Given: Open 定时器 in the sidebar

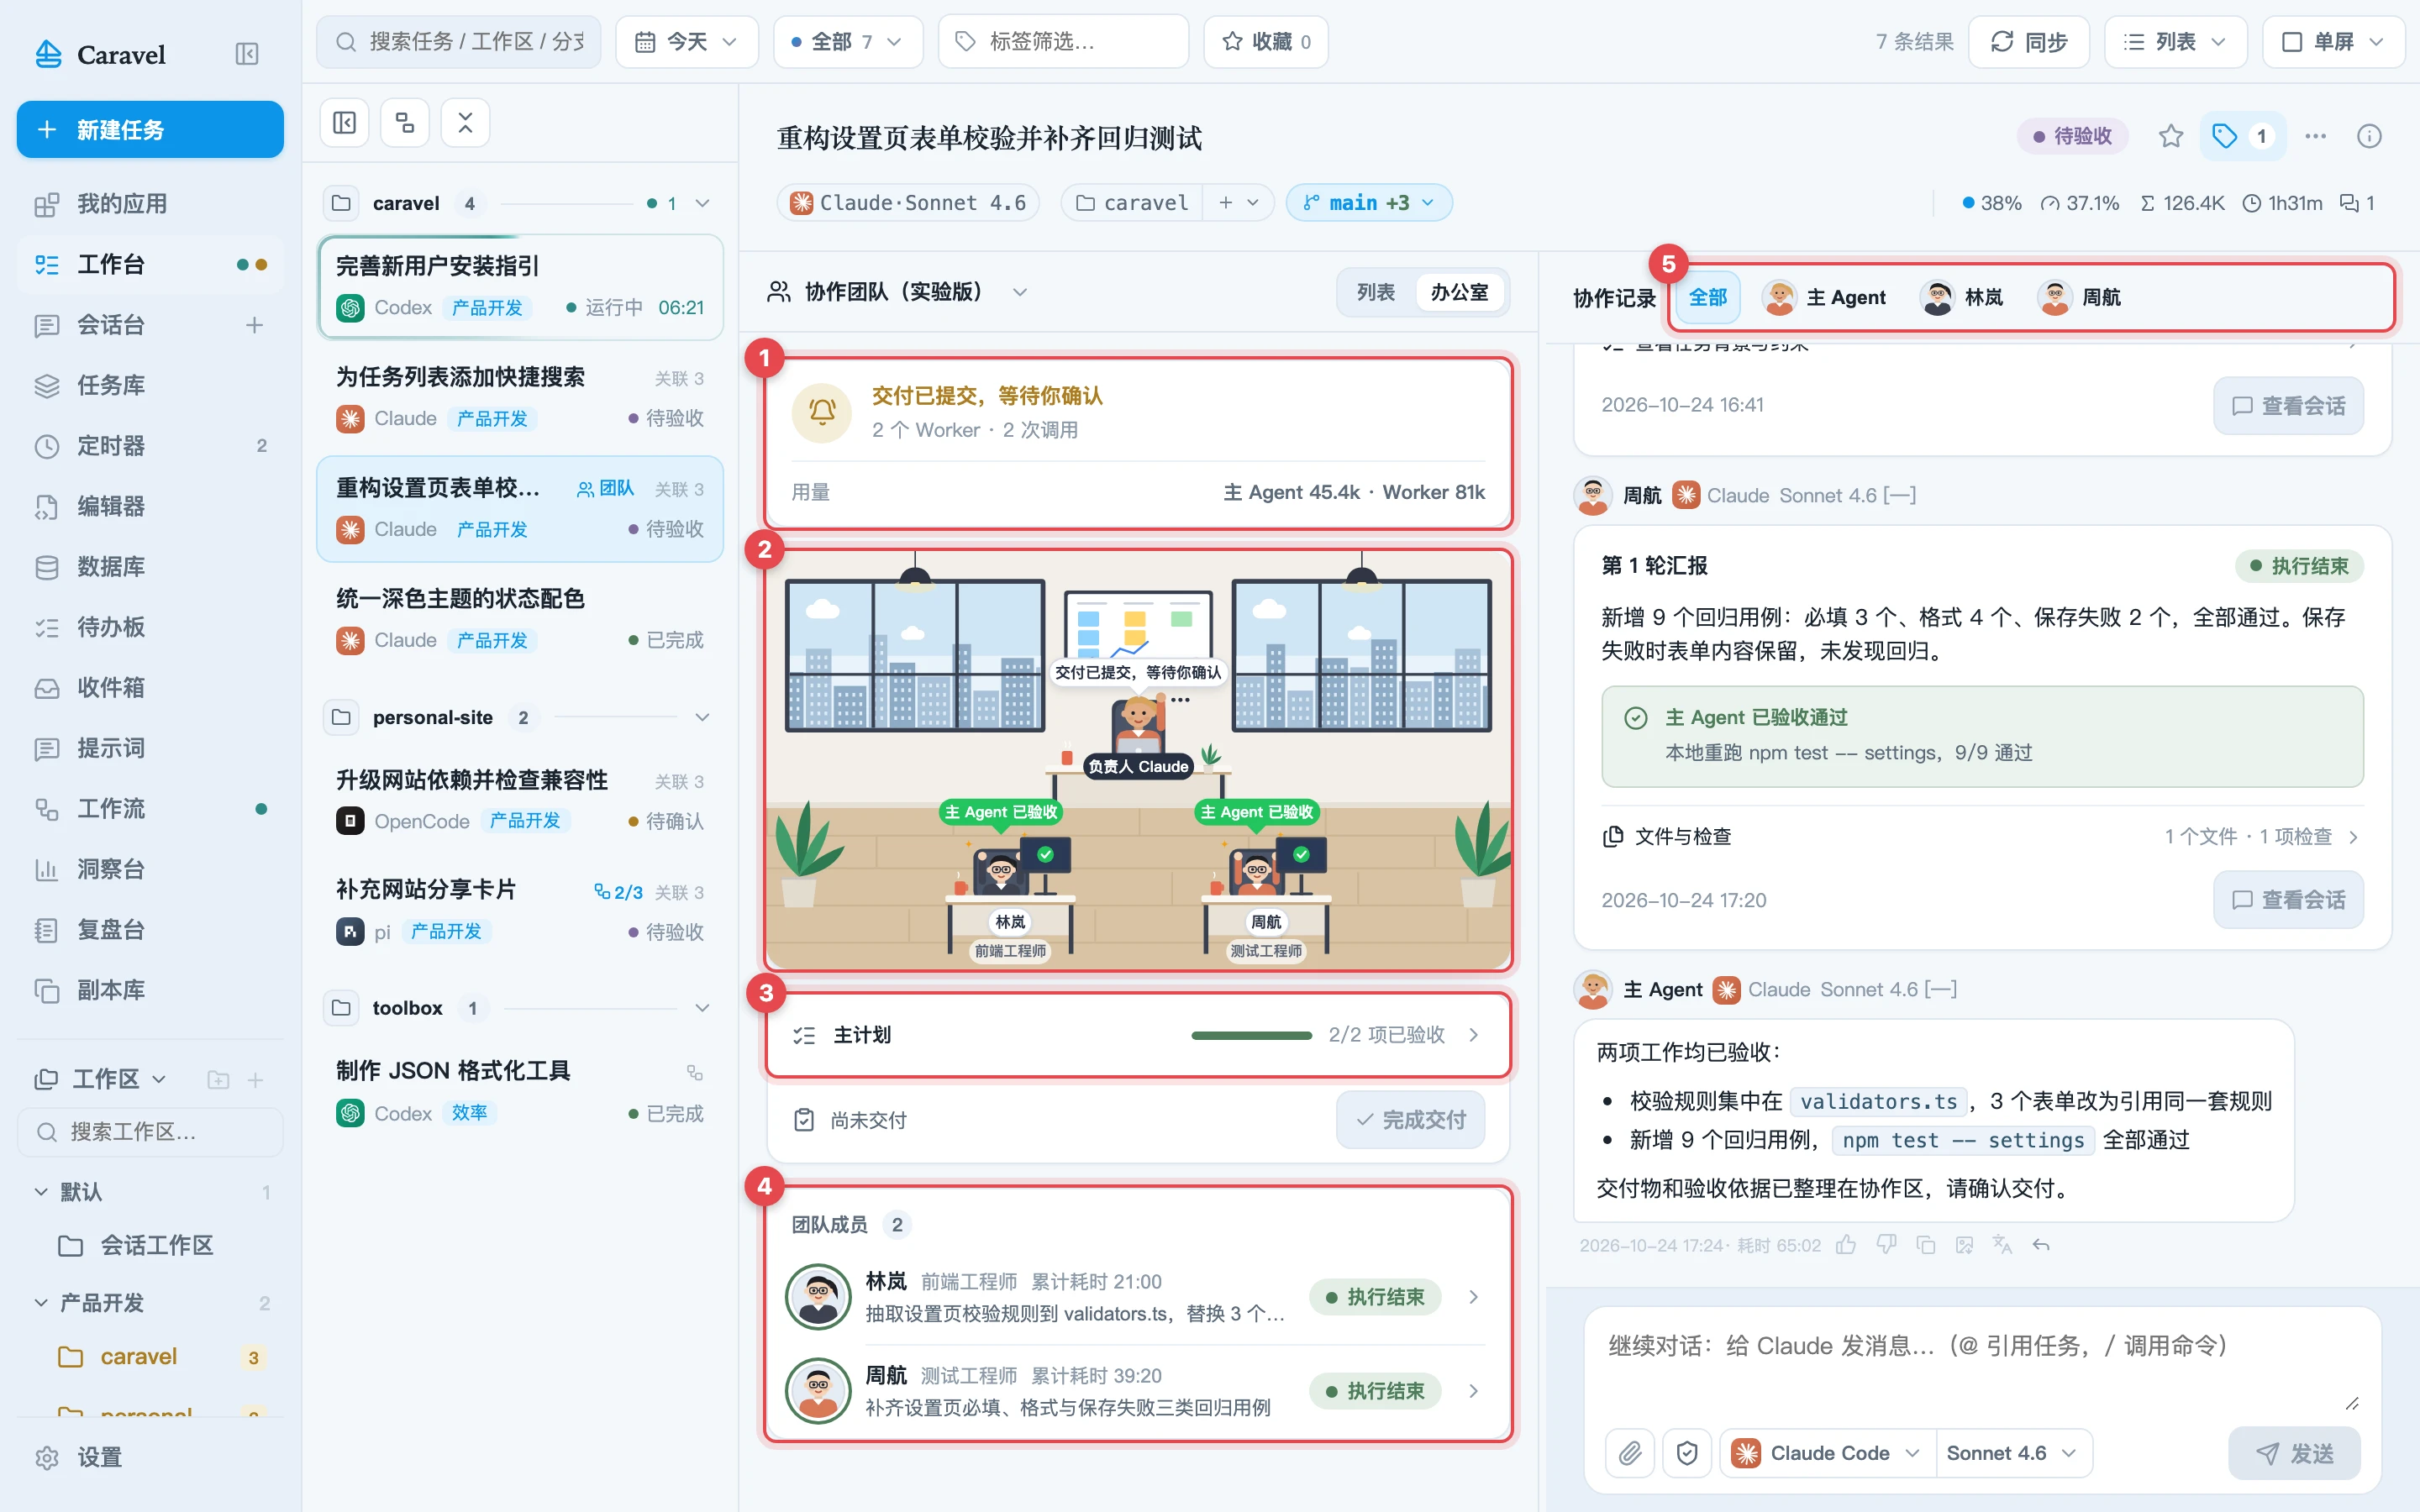Looking at the screenshot, I should click(150, 446).
